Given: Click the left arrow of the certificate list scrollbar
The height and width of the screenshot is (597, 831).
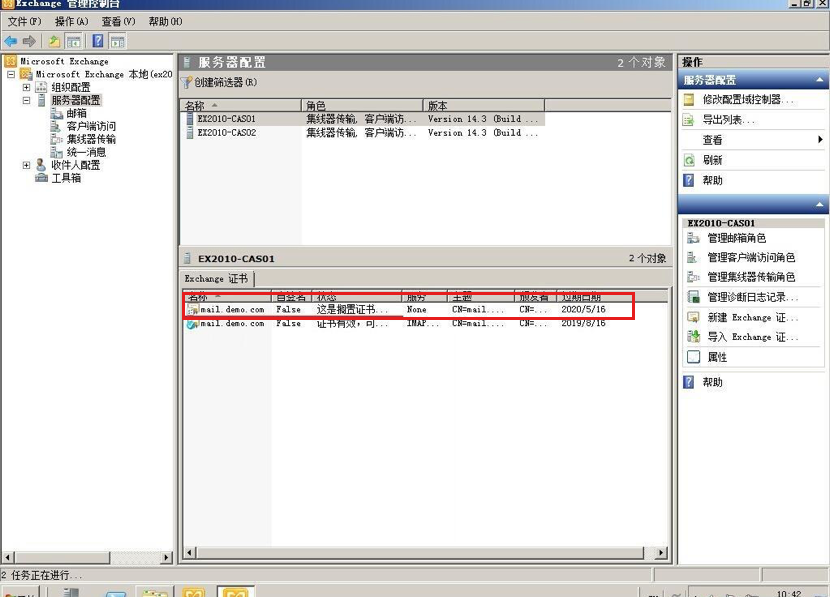Looking at the screenshot, I should [x=190, y=552].
